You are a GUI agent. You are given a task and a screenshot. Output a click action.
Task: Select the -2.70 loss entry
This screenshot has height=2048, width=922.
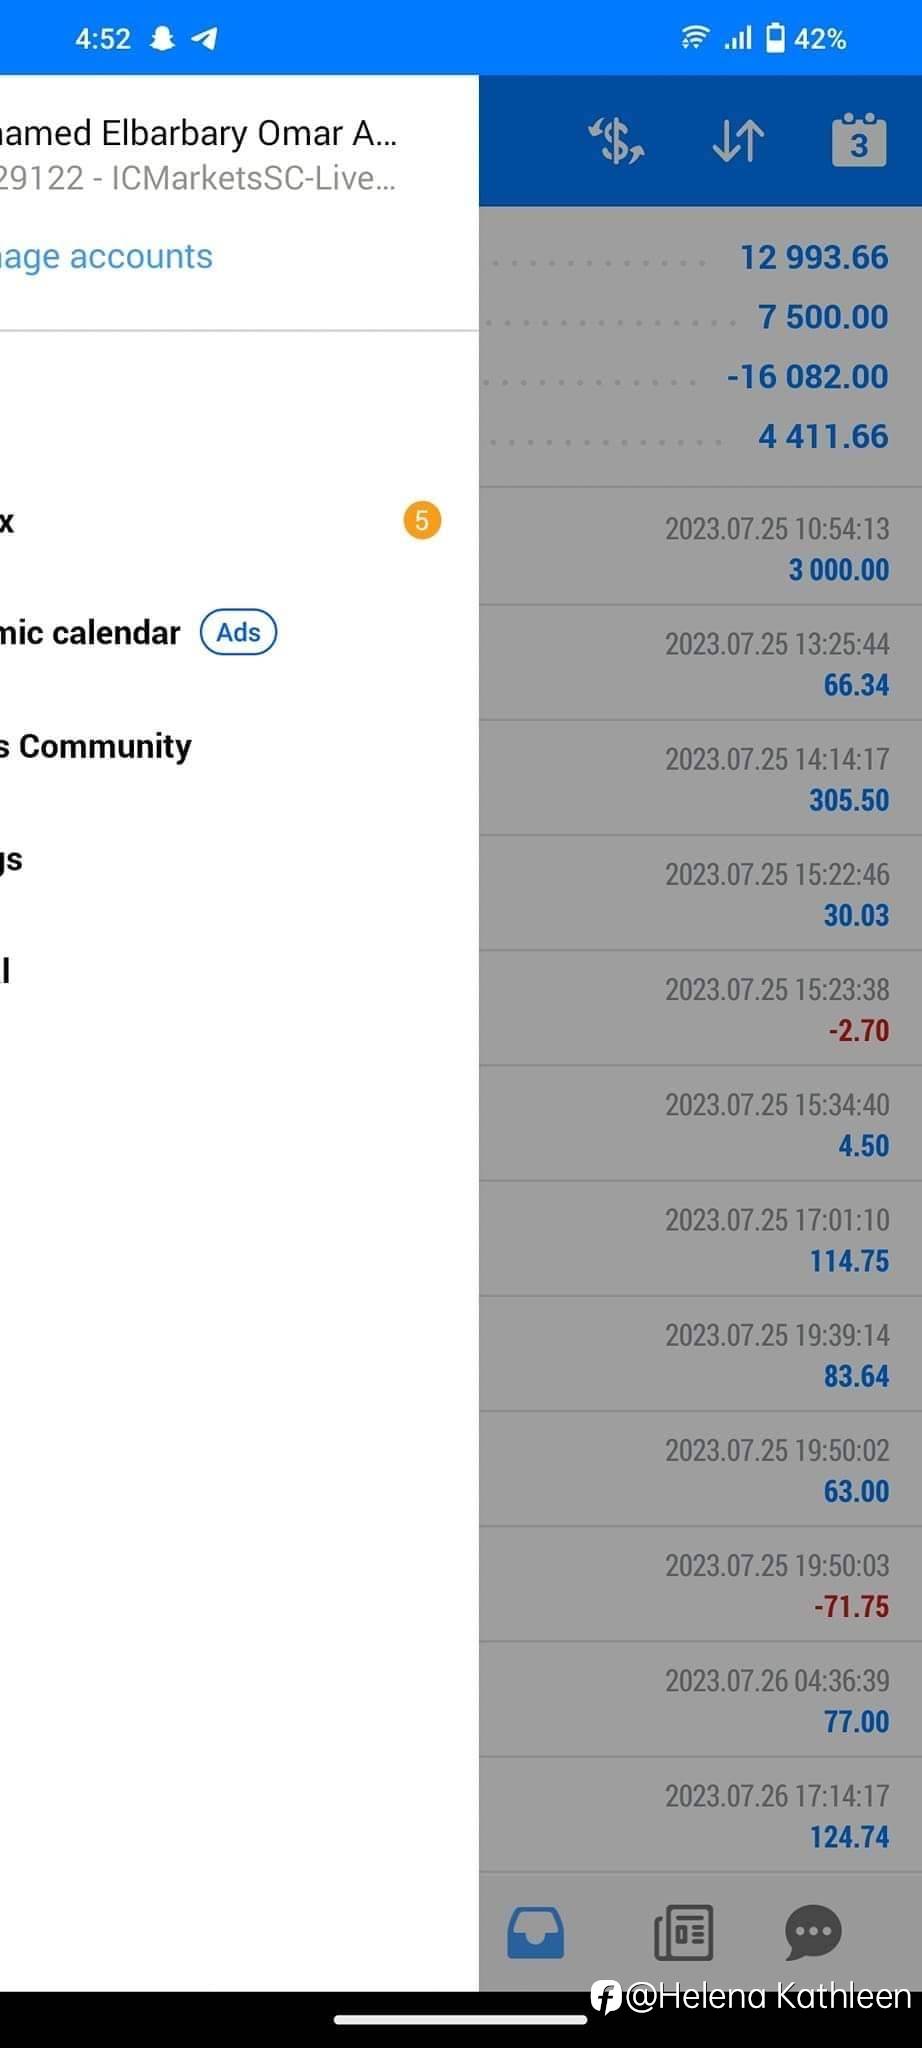(x=700, y=1009)
